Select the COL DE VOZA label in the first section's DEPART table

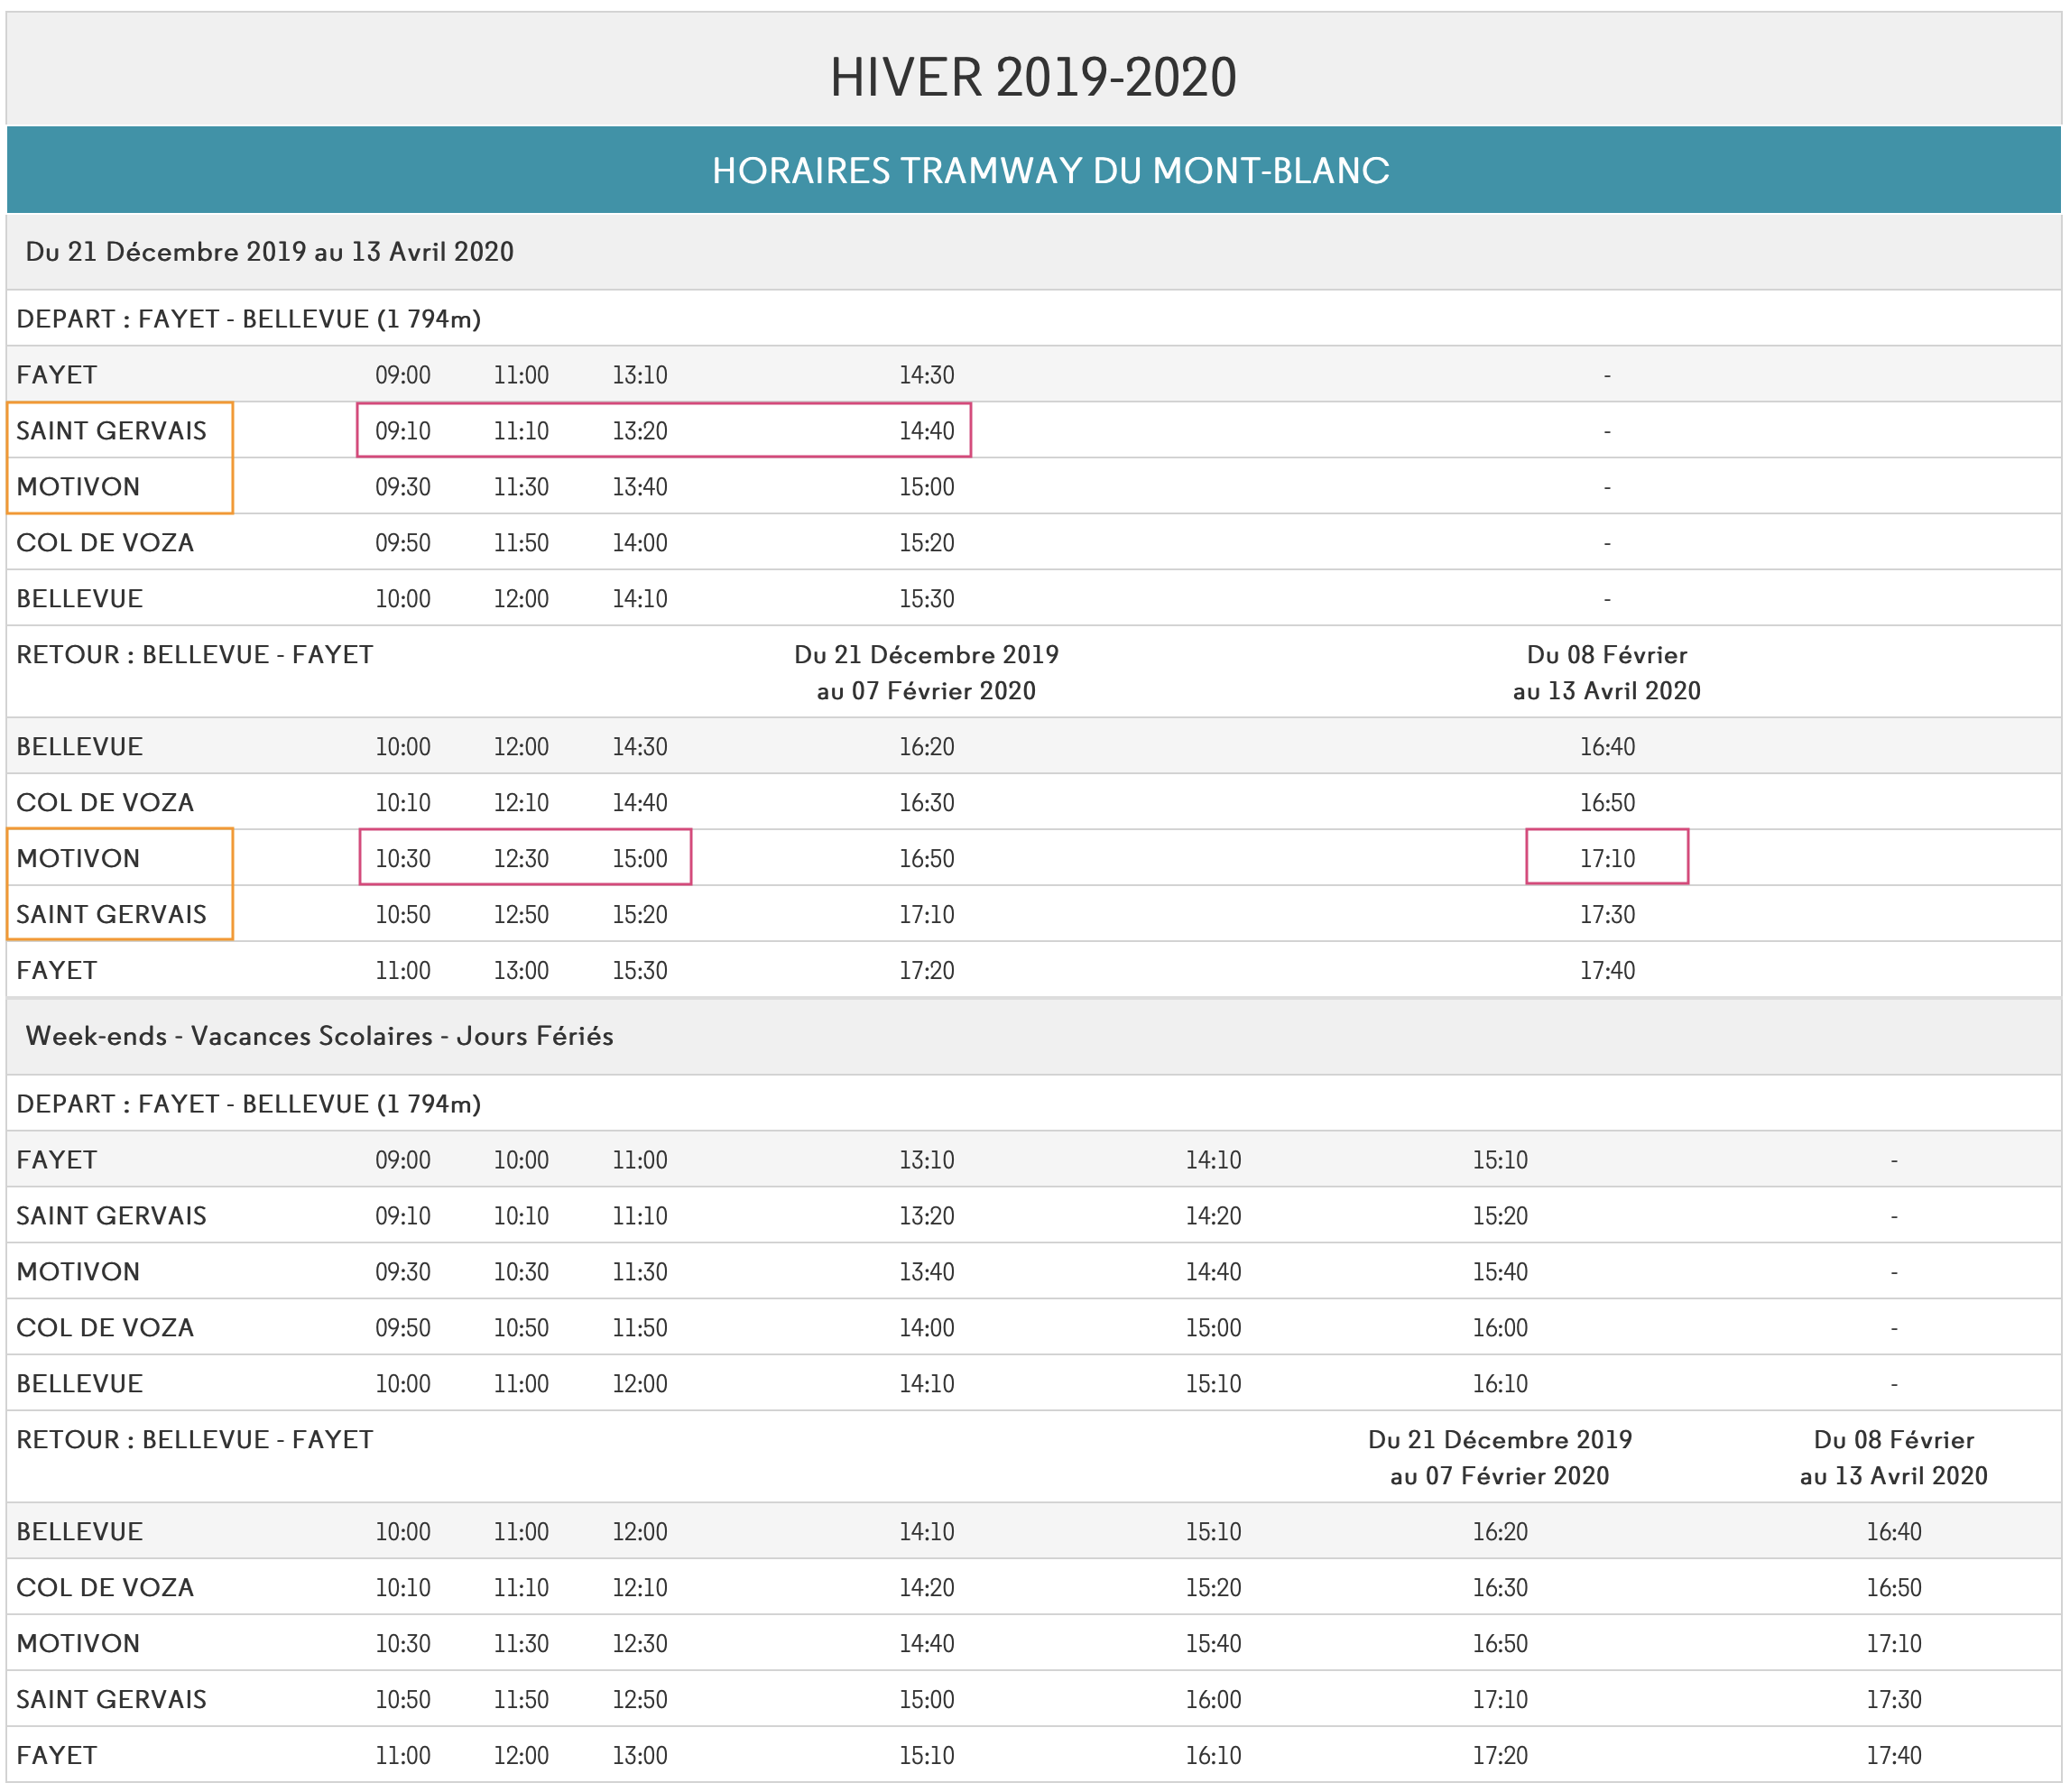[x=105, y=542]
